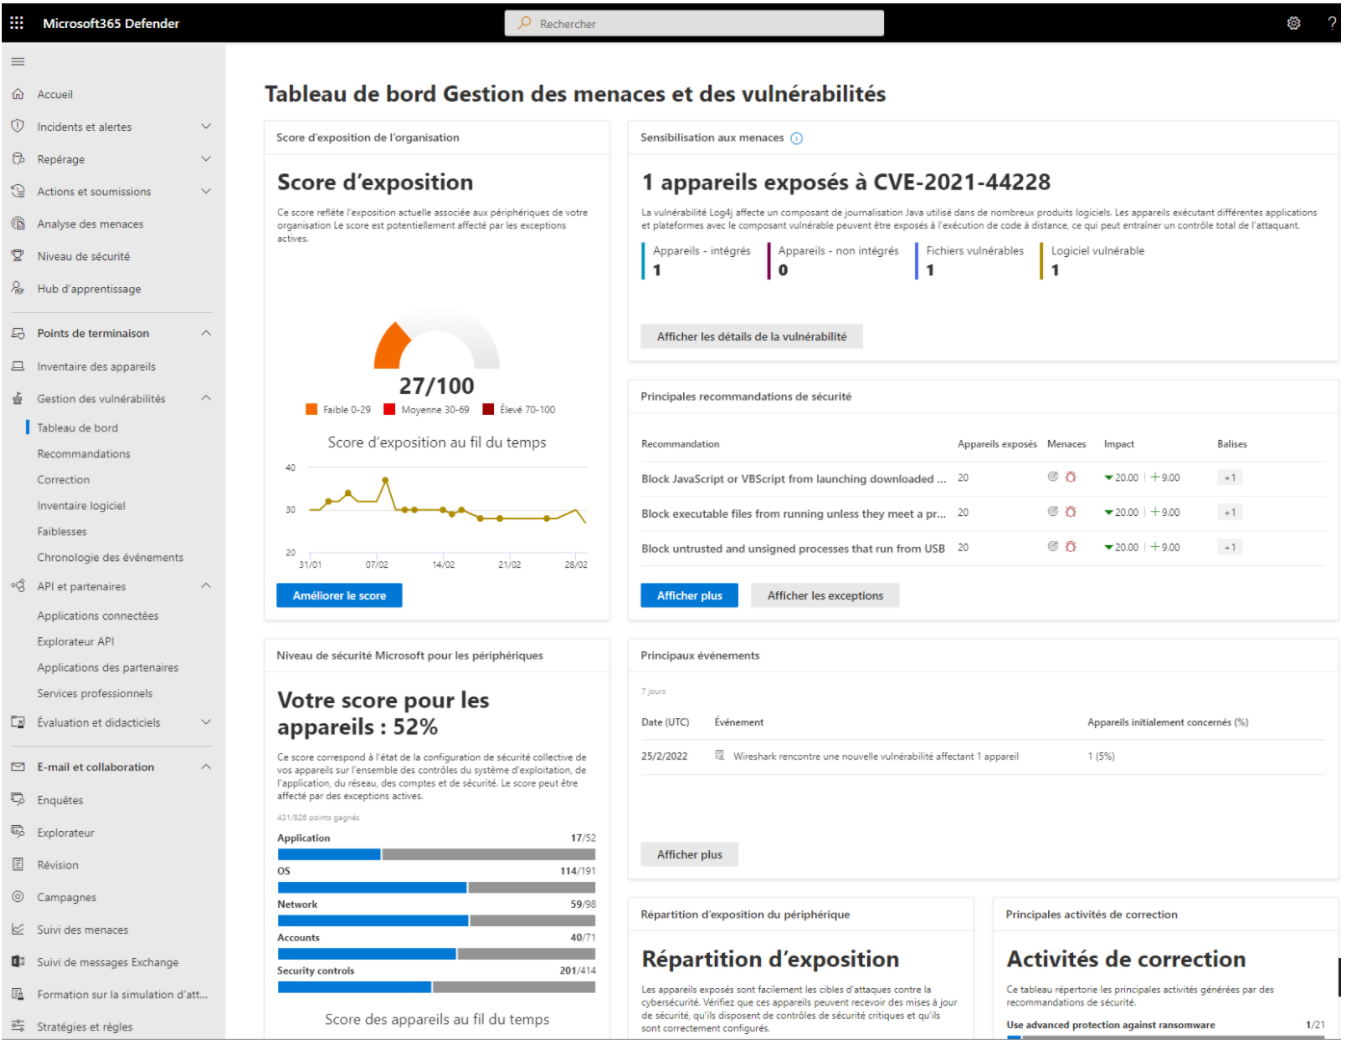
Task: Click the Accueil home icon
Action: pos(17,94)
